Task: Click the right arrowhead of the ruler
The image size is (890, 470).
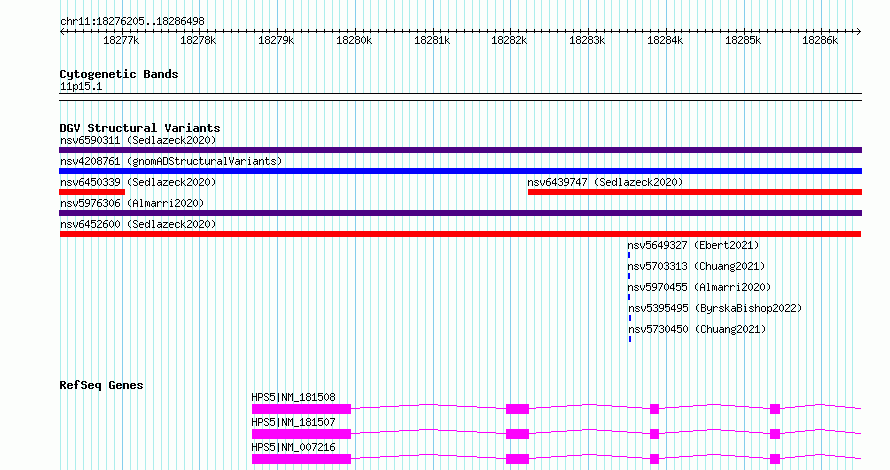Action: click(x=859, y=31)
